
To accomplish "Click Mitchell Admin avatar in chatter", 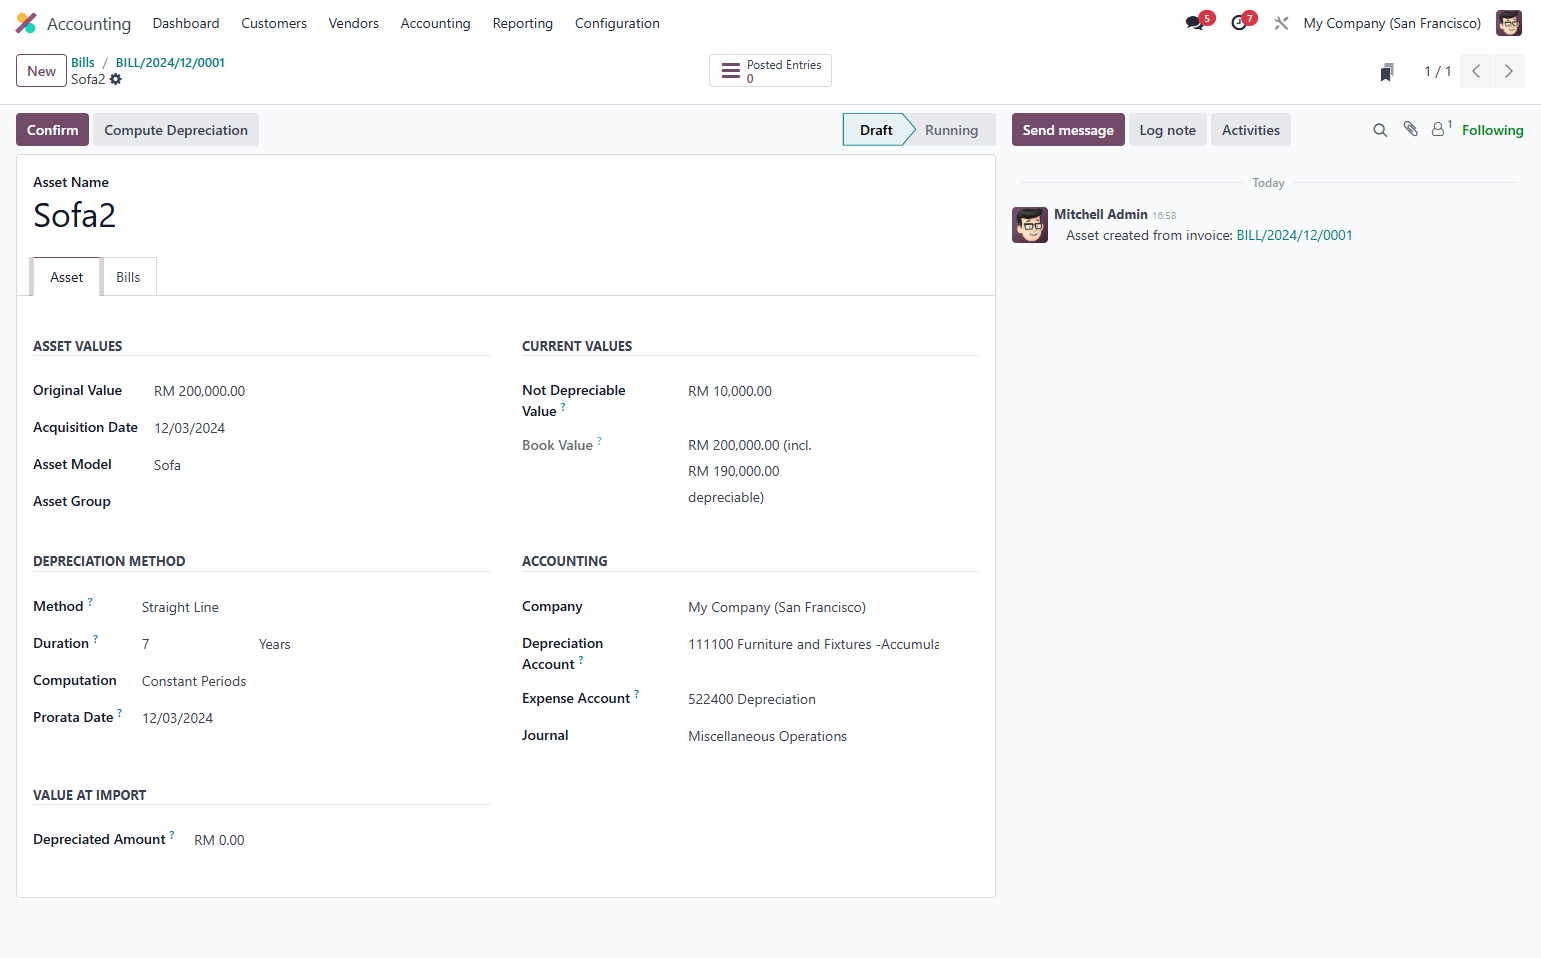I will (1030, 225).
